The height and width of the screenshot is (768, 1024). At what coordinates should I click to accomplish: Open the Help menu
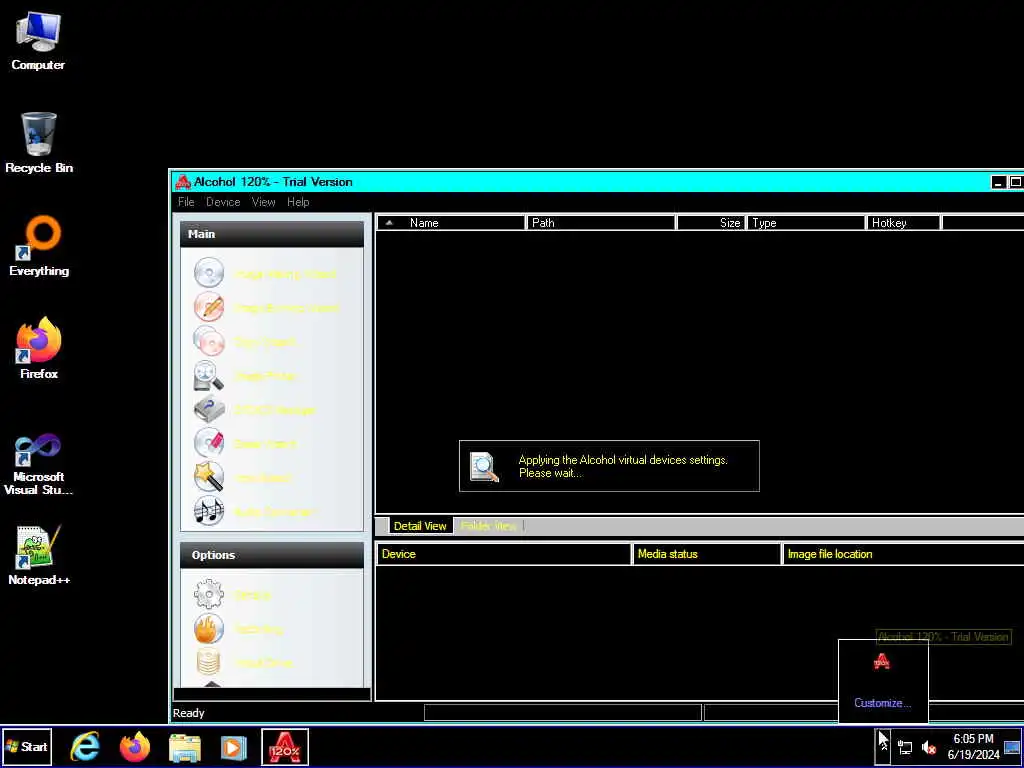click(x=298, y=202)
